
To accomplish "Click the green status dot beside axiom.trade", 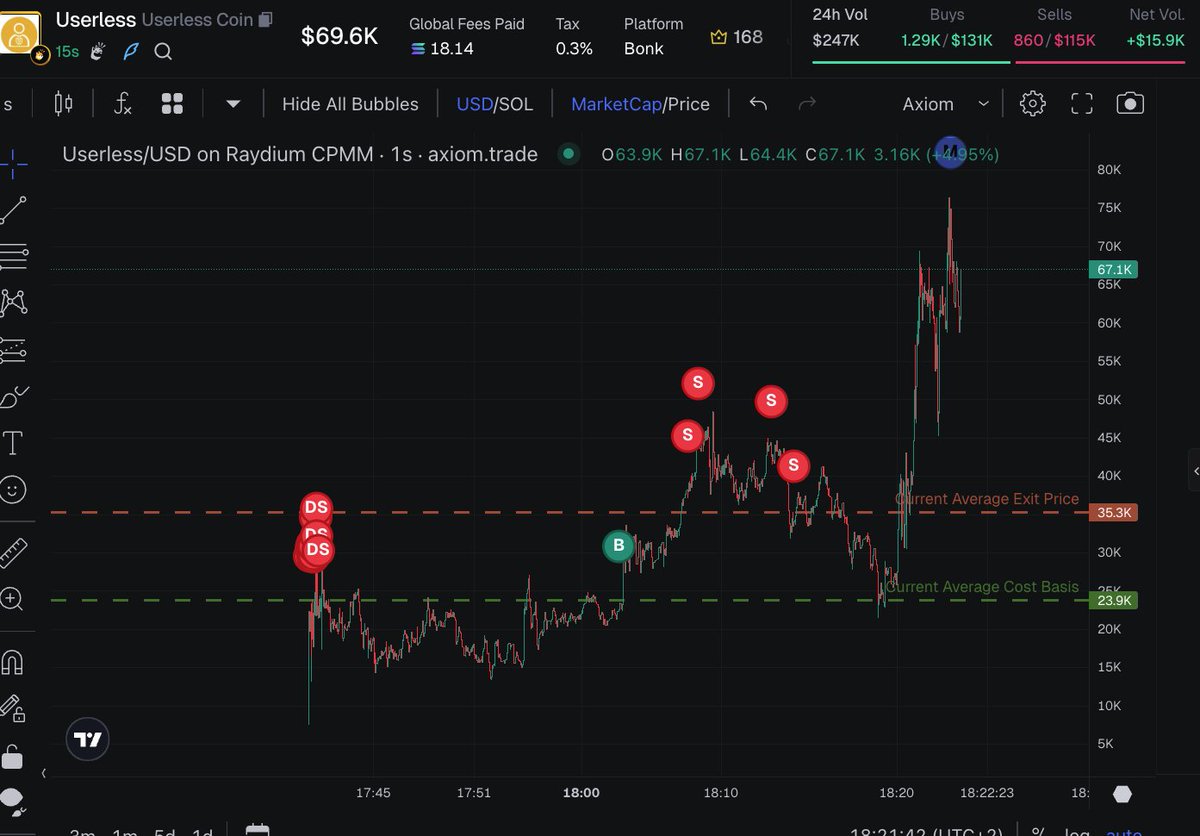I will (569, 154).
